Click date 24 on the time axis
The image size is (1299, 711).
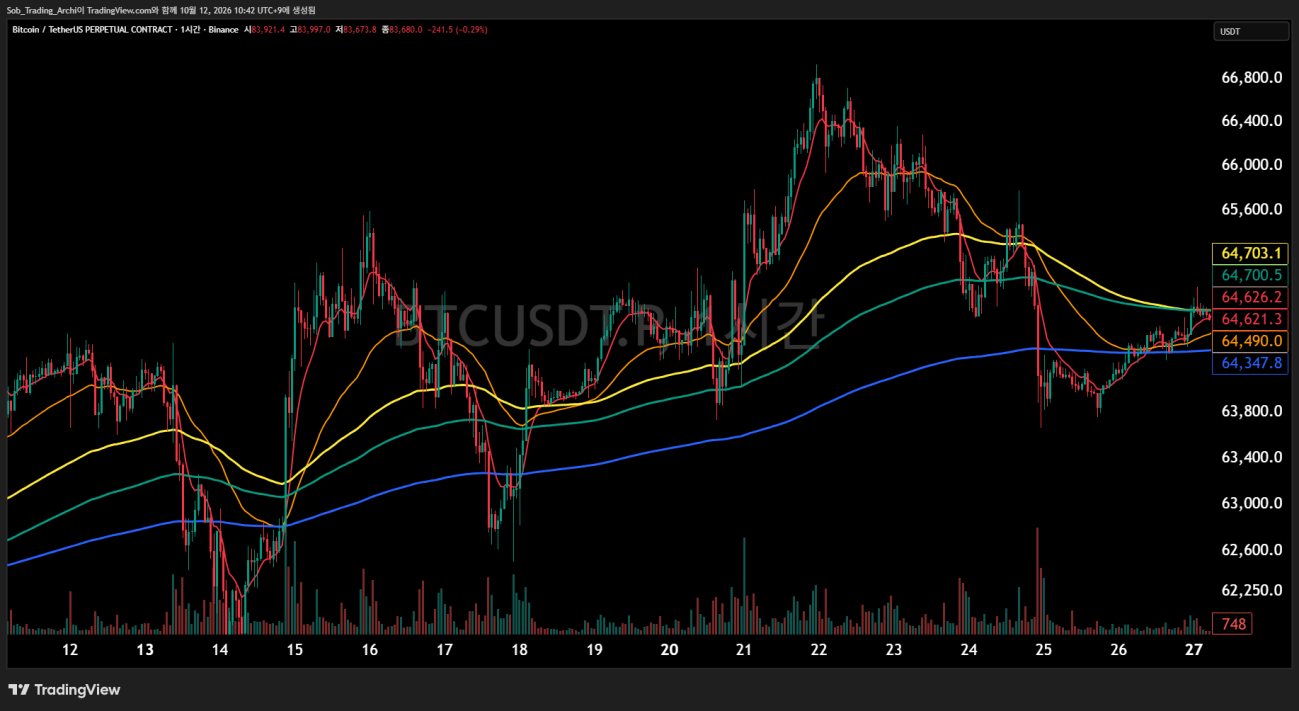coord(968,650)
